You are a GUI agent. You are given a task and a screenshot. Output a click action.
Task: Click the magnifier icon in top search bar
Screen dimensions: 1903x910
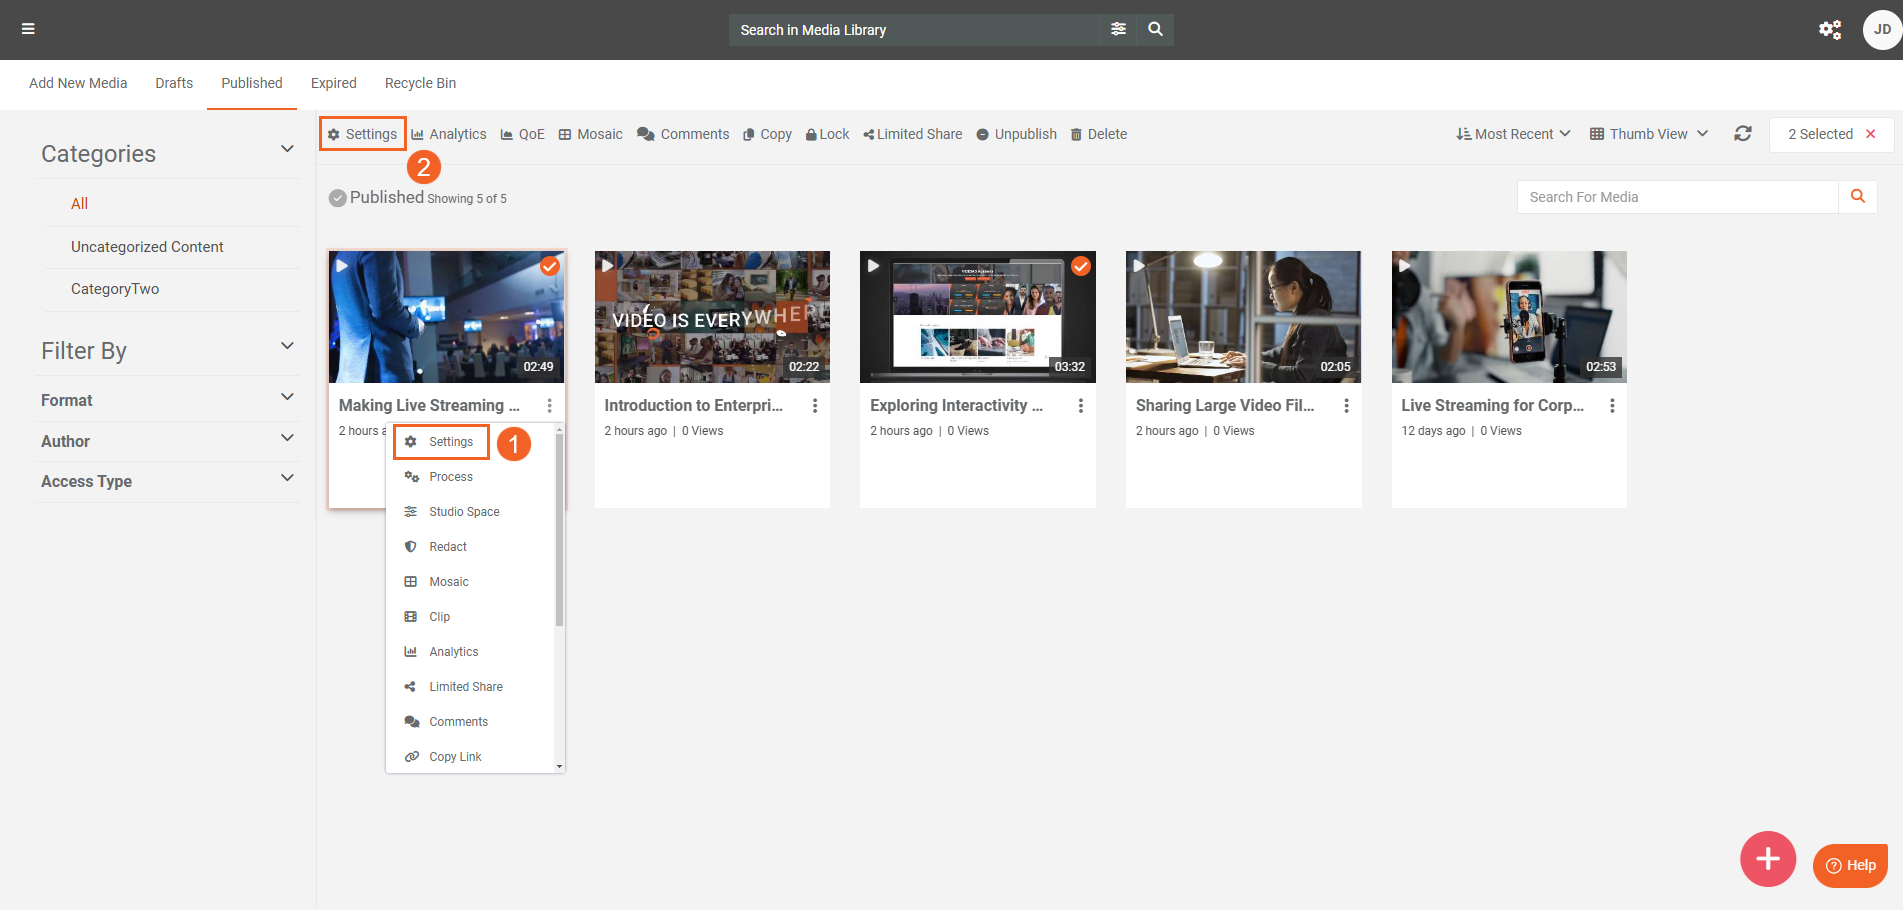tap(1155, 29)
